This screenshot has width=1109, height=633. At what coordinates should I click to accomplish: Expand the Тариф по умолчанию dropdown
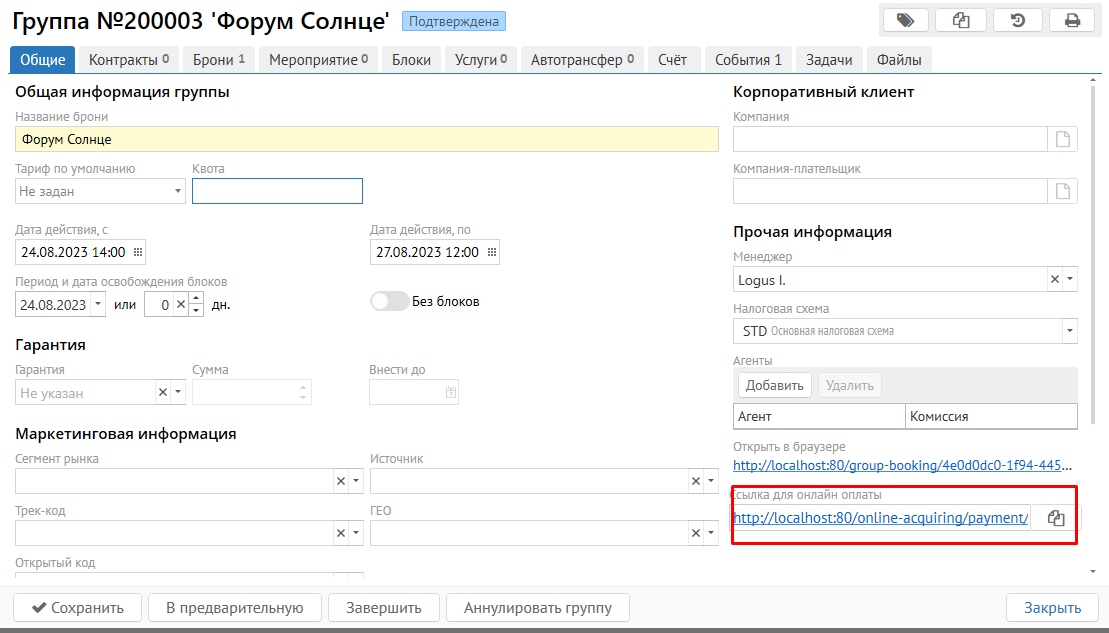pos(178,191)
